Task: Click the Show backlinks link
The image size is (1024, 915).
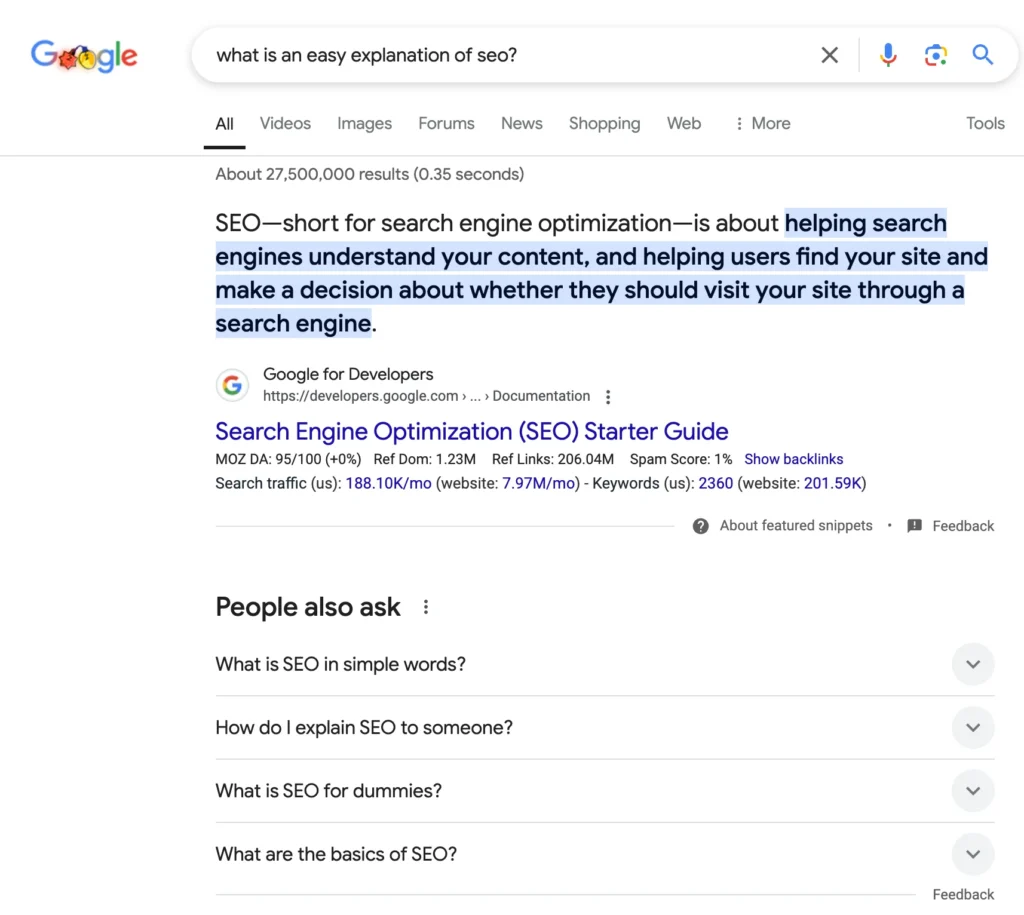Action: (793, 459)
